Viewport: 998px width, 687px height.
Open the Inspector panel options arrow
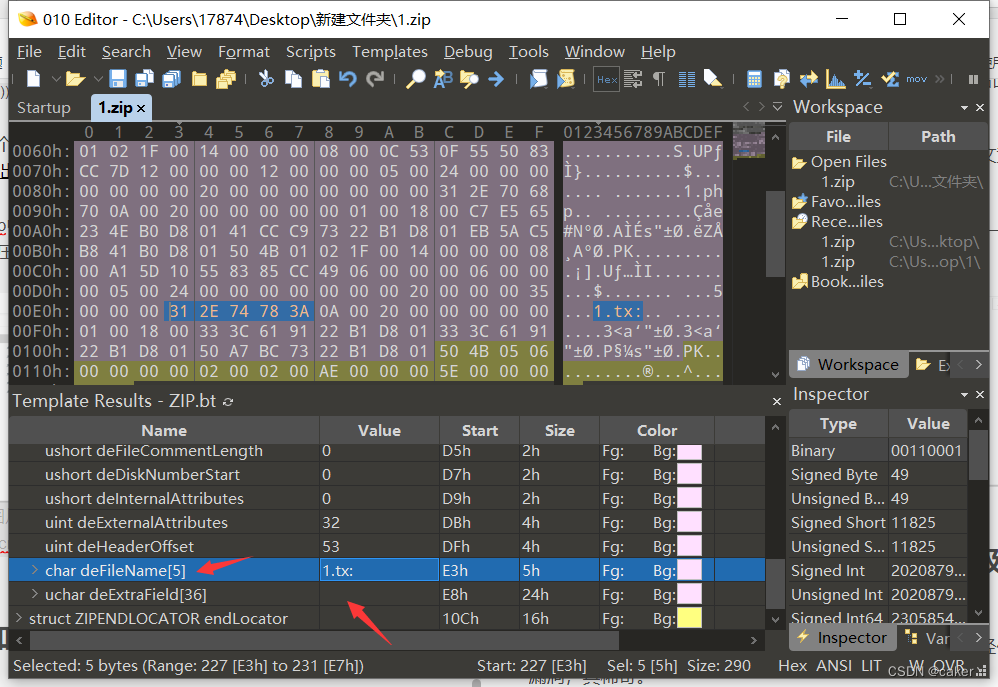point(964,395)
